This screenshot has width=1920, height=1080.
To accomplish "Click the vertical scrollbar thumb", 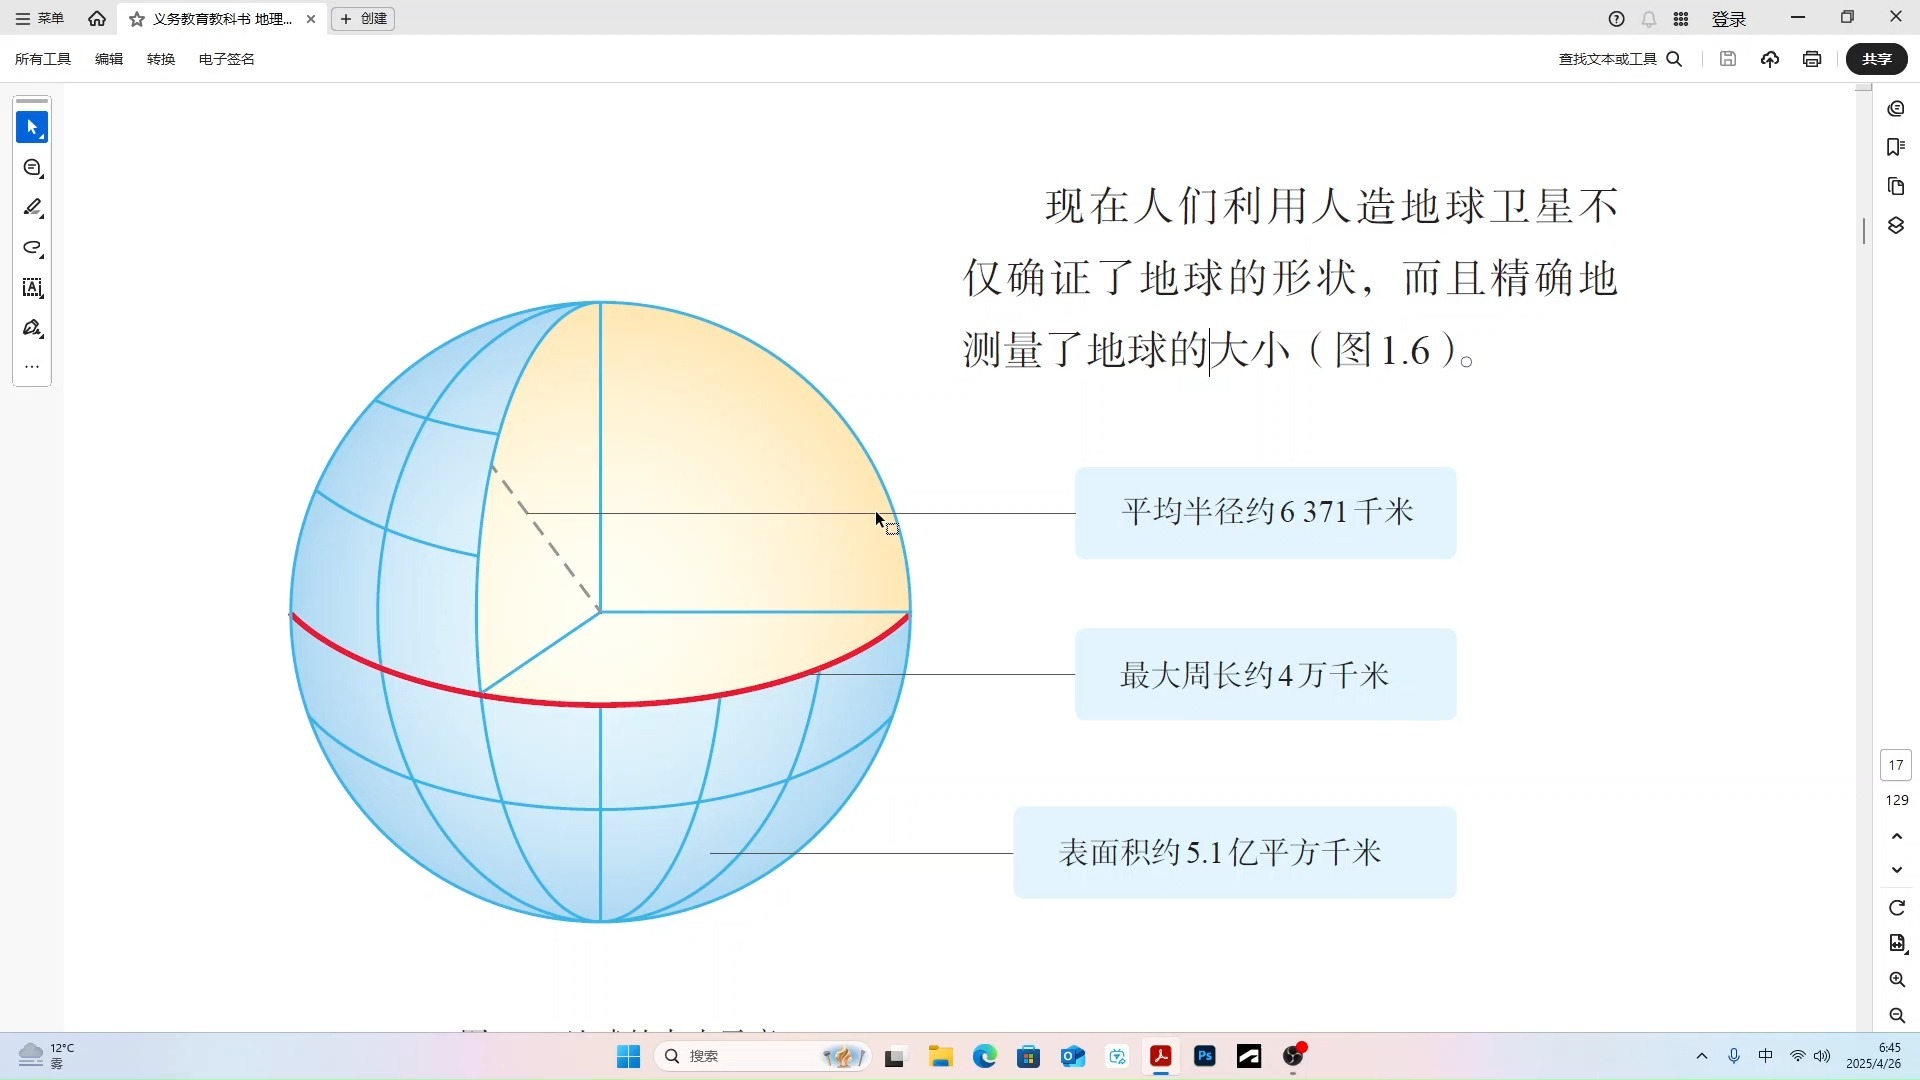I will (x=1864, y=230).
